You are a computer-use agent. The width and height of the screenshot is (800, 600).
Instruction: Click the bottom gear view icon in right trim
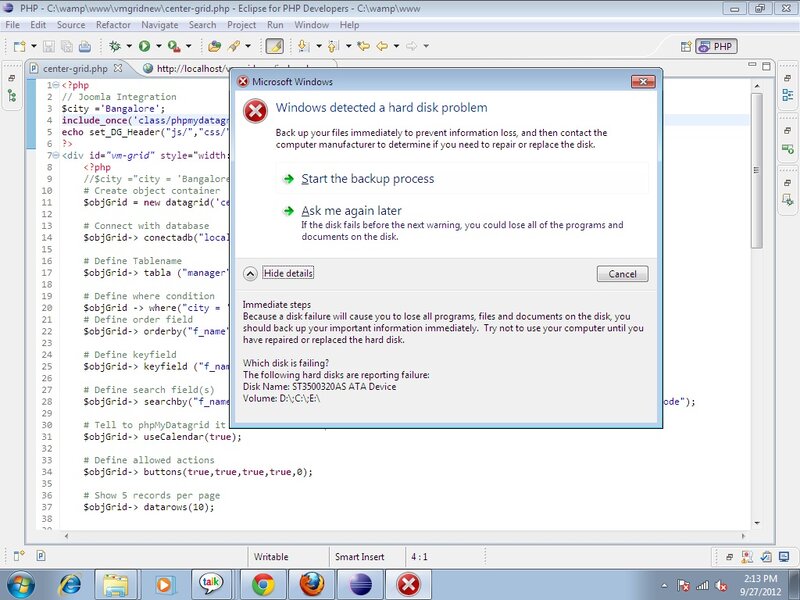(788, 201)
